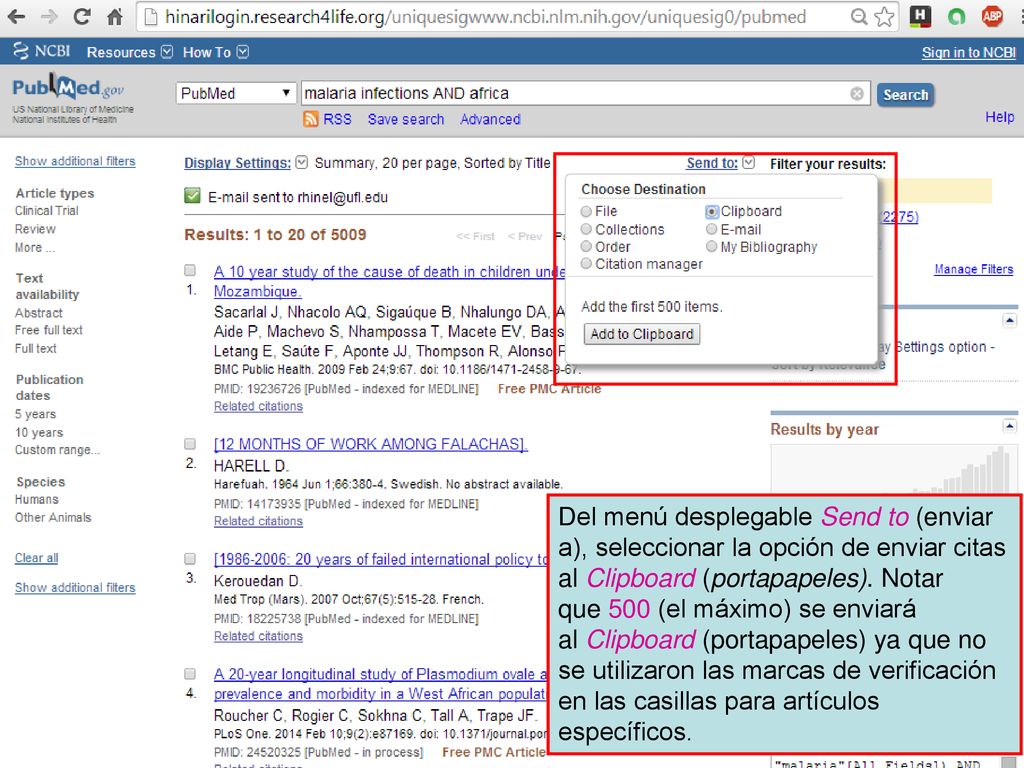This screenshot has height=768, width=1024.
Task: Select the Citation manager radio button
Action: point(586,263)
